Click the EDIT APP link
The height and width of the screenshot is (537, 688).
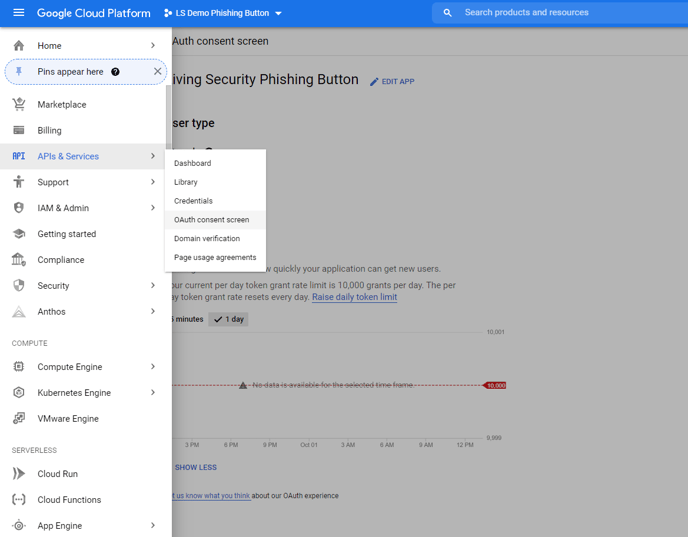(x=392, y=82)
